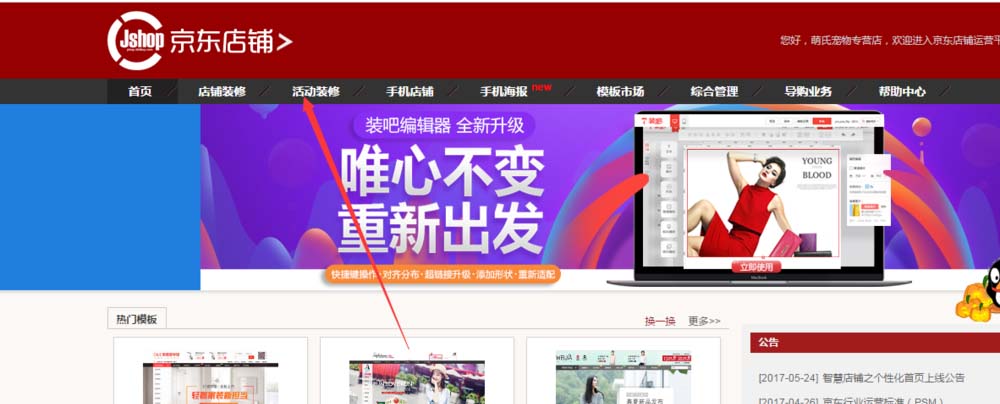The width and height of the screenshot is (1000, 404).
Task: Open the 帮助中心 menu
Action: pos(902,91)
